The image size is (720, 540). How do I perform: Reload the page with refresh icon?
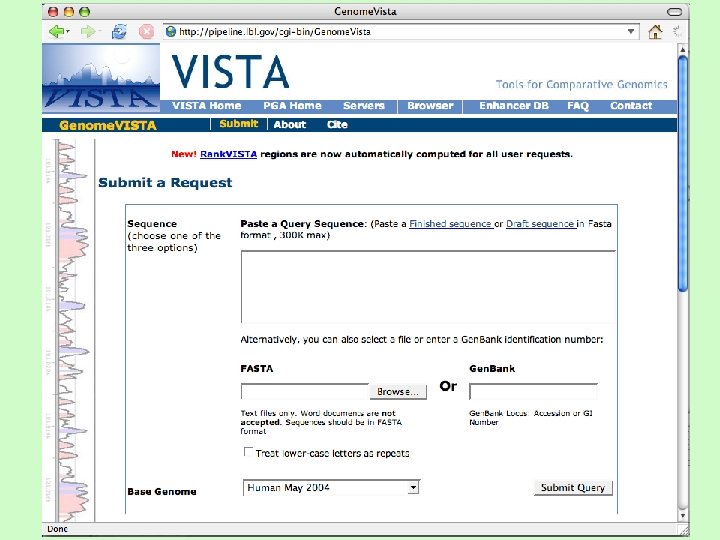click(x=119, y=32)
